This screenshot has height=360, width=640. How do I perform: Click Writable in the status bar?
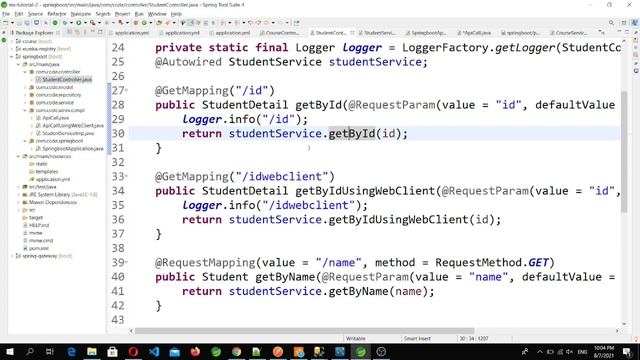356,339
